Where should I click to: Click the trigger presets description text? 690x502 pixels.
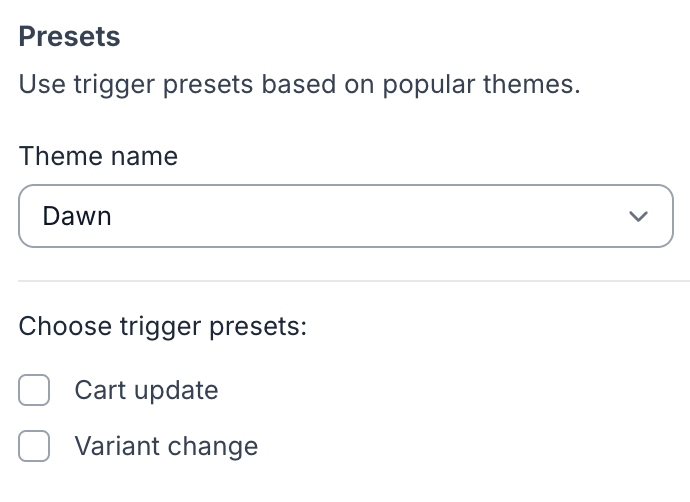(x=299, y=85)
